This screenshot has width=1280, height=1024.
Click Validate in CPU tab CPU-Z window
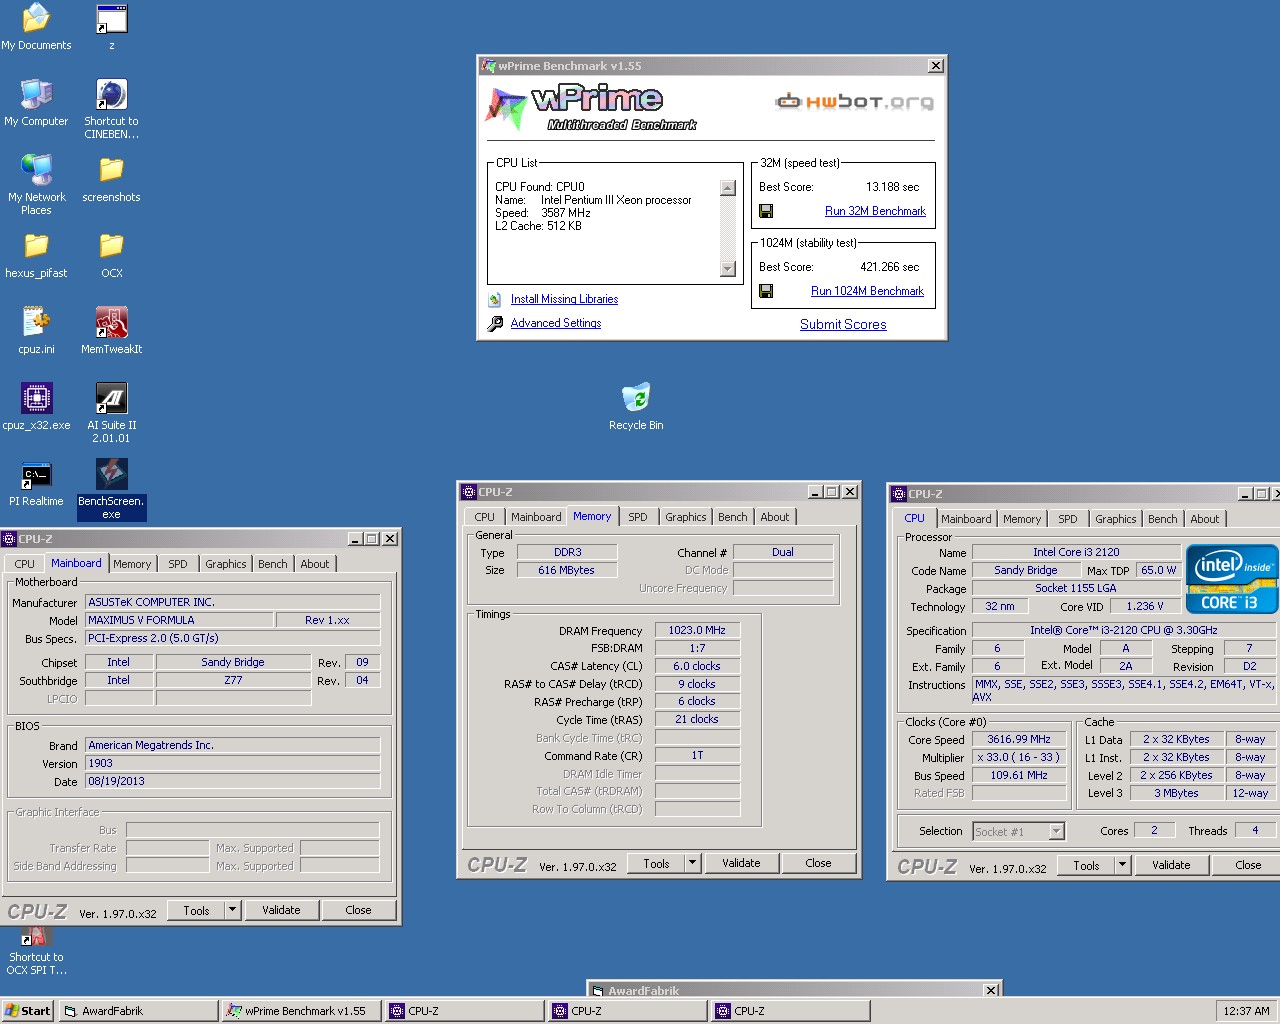pos(1171,865)
